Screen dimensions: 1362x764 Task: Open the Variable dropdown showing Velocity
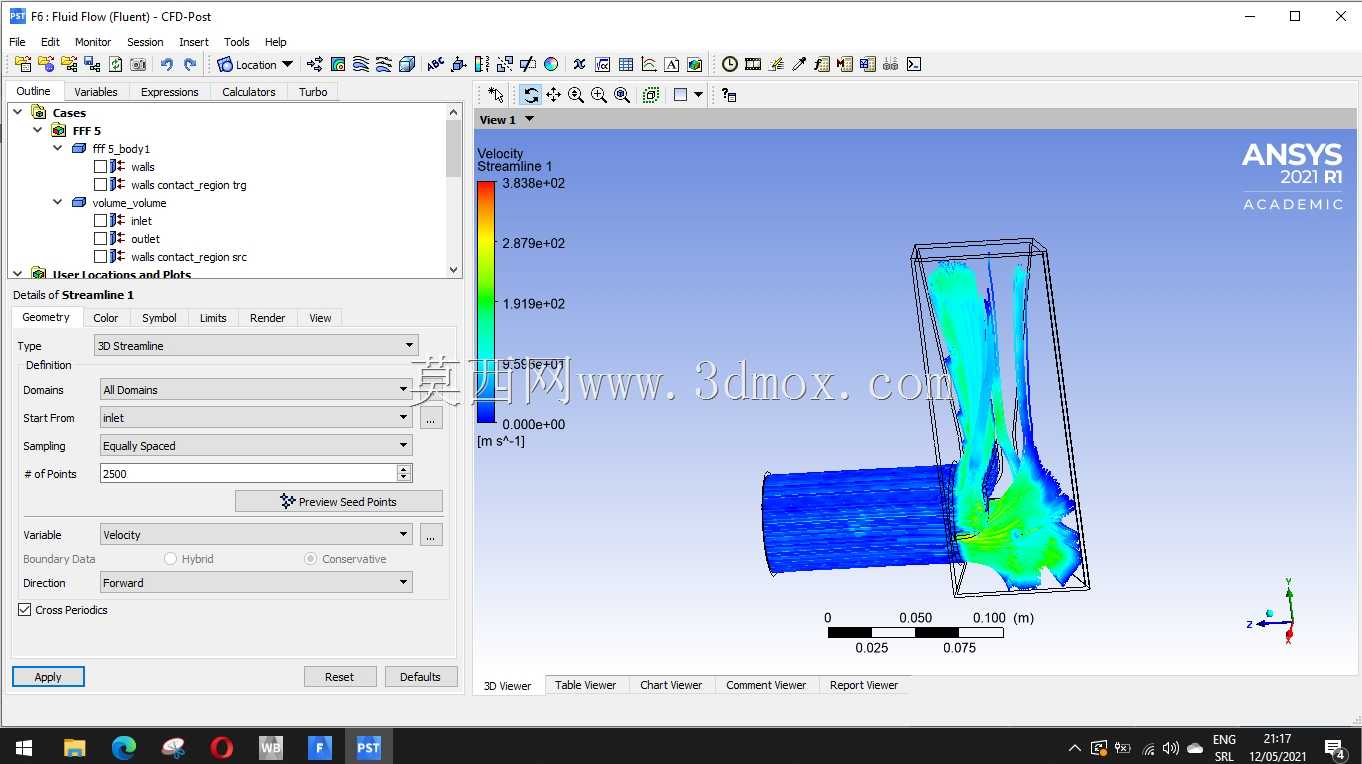(256, 535)
